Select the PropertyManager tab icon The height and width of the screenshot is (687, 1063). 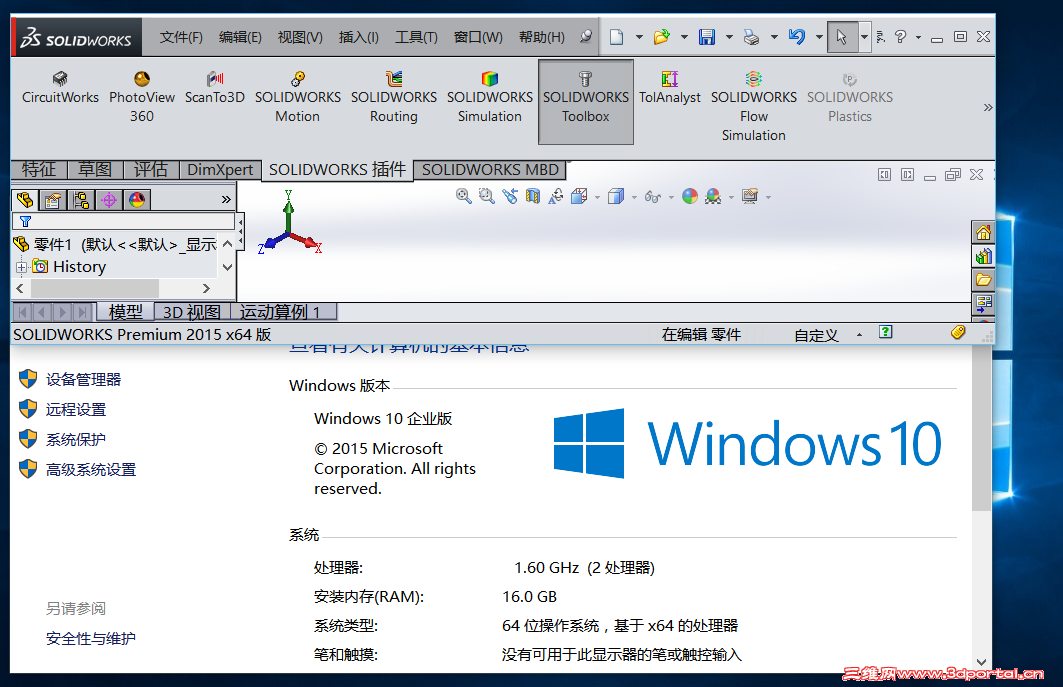(53, 200)
